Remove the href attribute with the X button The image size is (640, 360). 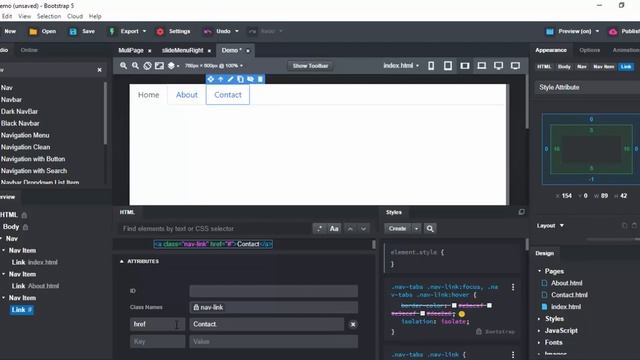(x=353, y=324)
